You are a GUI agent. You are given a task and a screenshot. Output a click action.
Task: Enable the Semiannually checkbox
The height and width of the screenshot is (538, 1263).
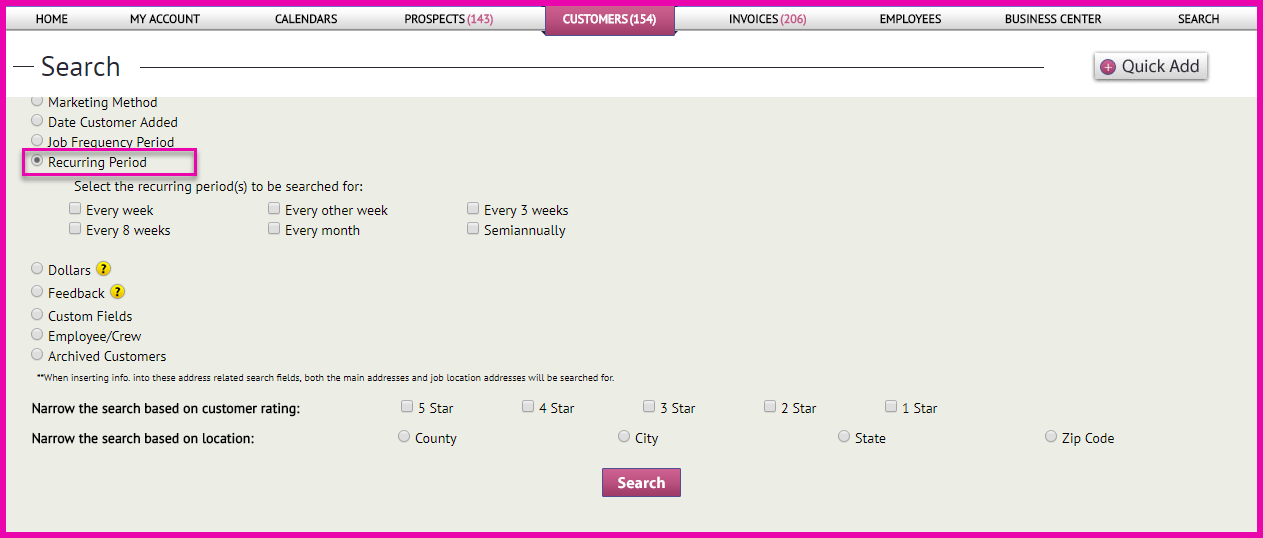pyautogui.click(x=473, y=228)
